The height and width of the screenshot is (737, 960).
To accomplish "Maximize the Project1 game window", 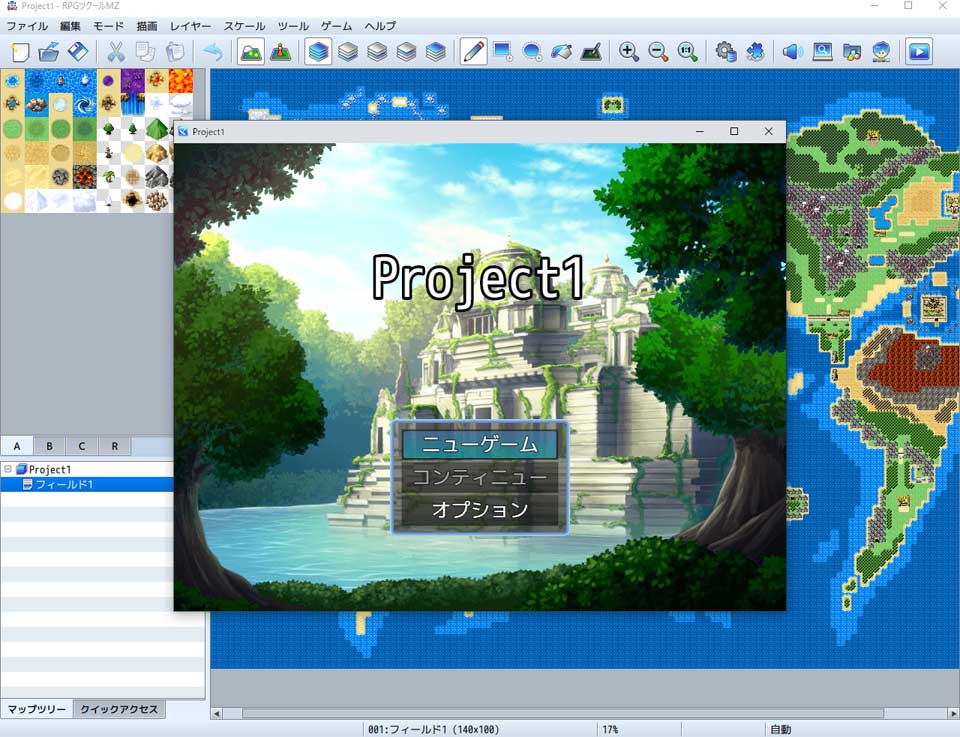I will (734, 131).
